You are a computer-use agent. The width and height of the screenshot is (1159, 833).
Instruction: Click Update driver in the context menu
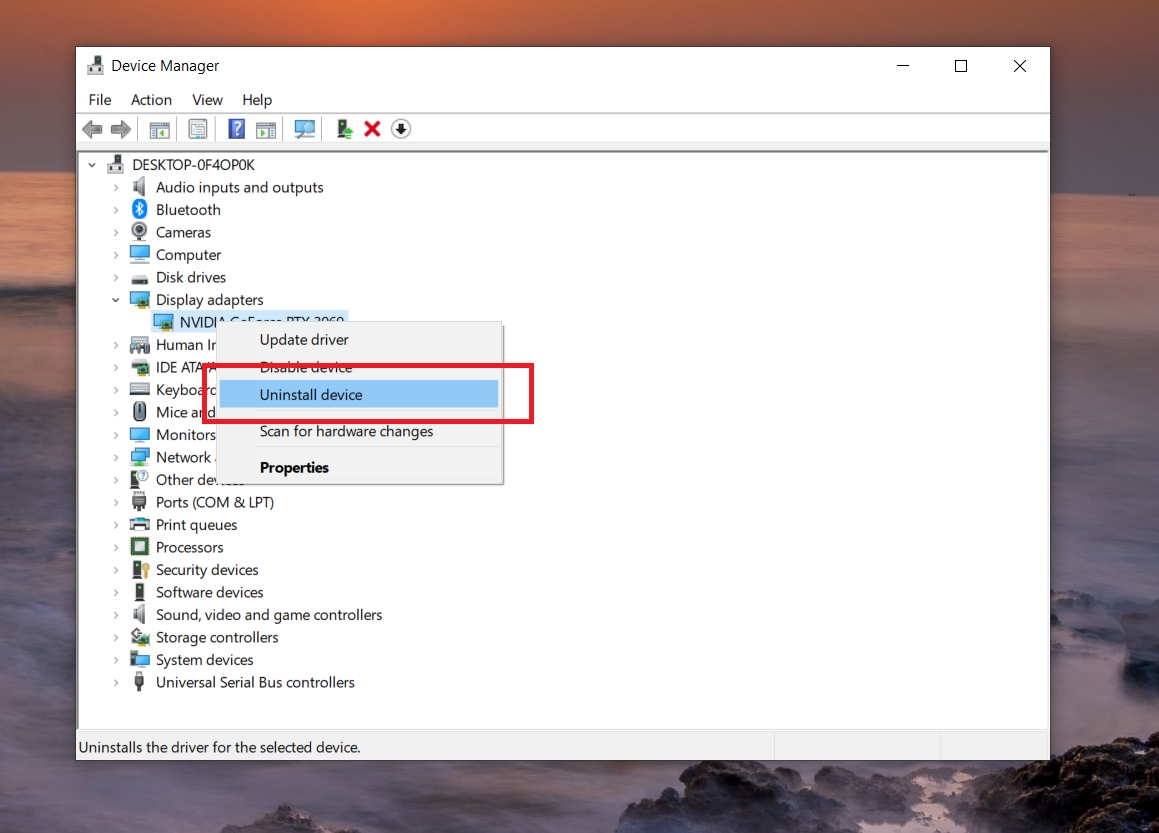tap(303, 340)
